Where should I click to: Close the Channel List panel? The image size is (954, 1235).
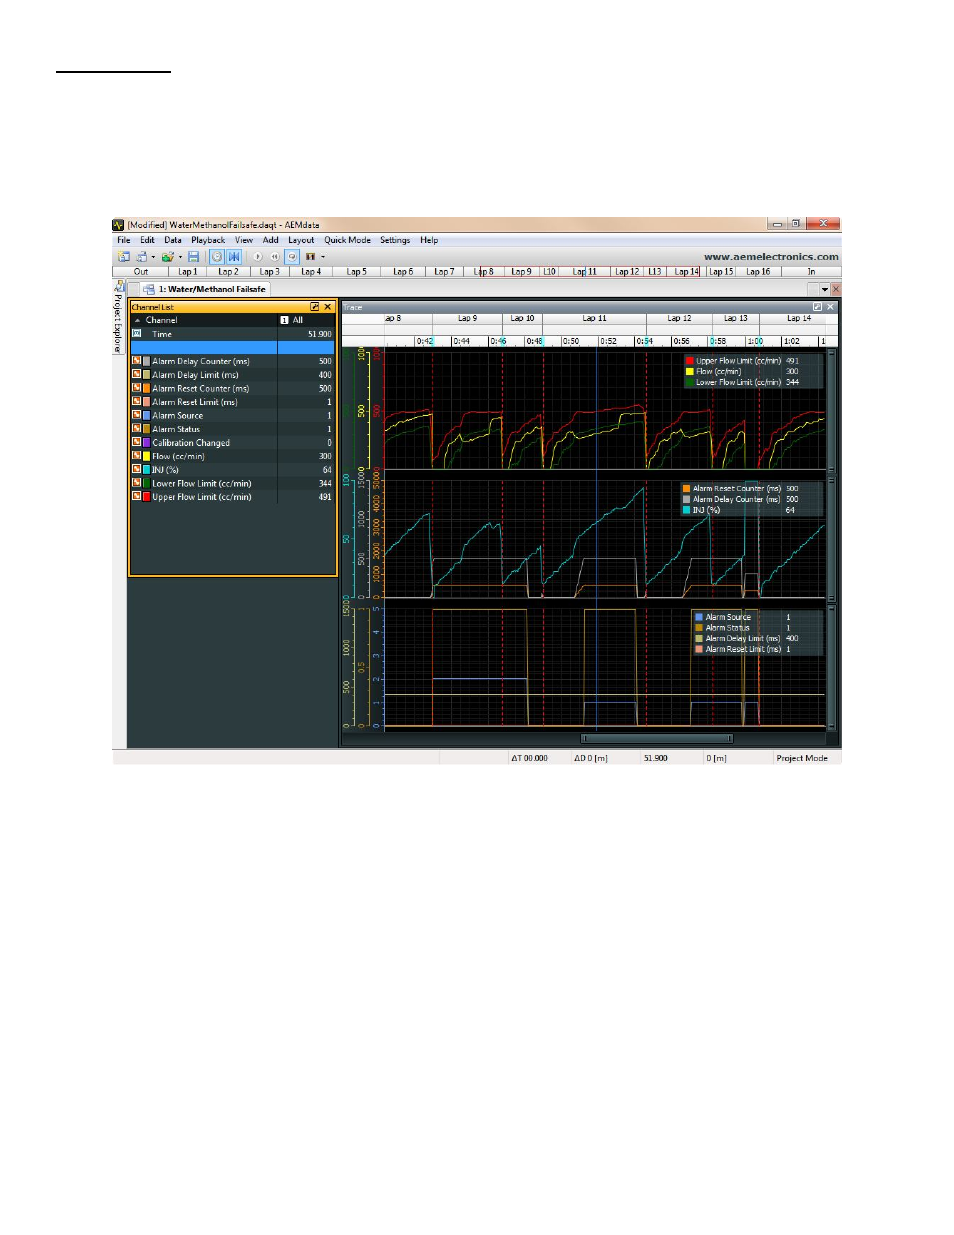point(328,307)
